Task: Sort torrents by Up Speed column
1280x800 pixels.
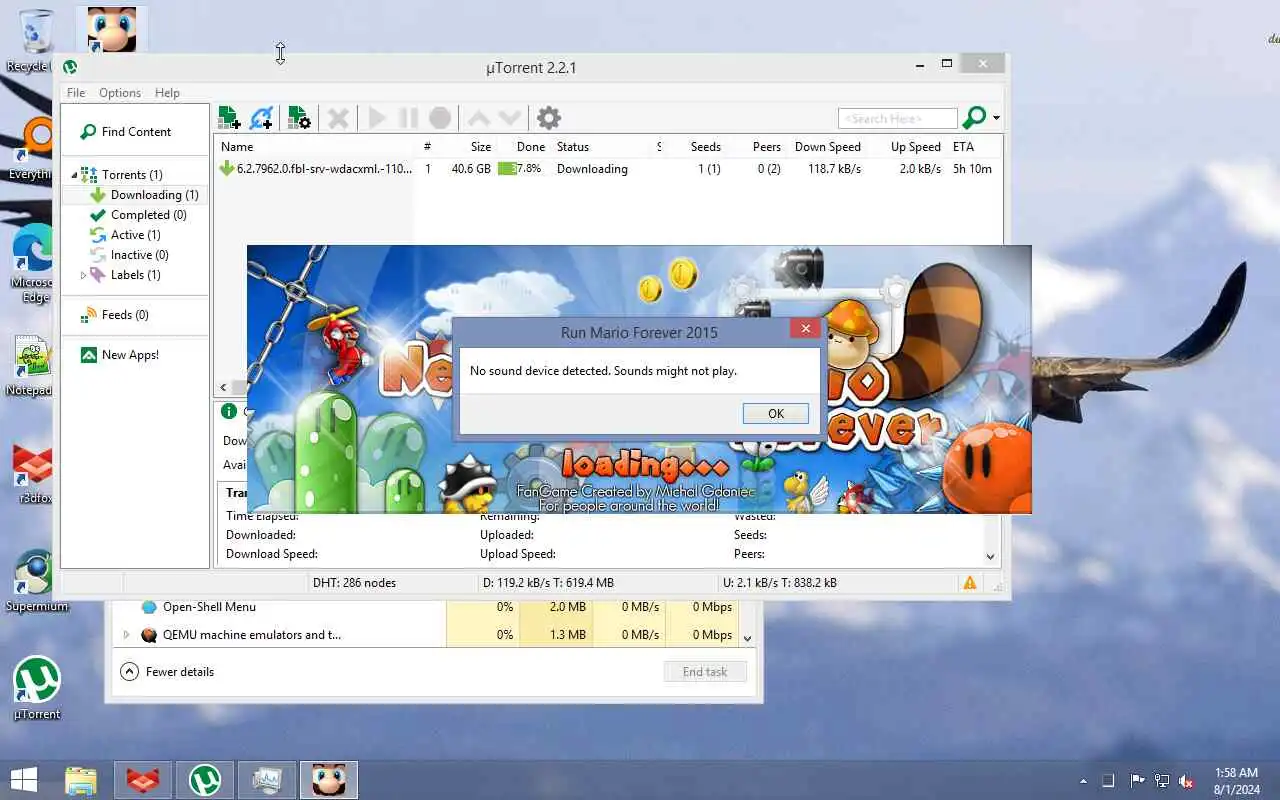Action: tap(915, 147)
